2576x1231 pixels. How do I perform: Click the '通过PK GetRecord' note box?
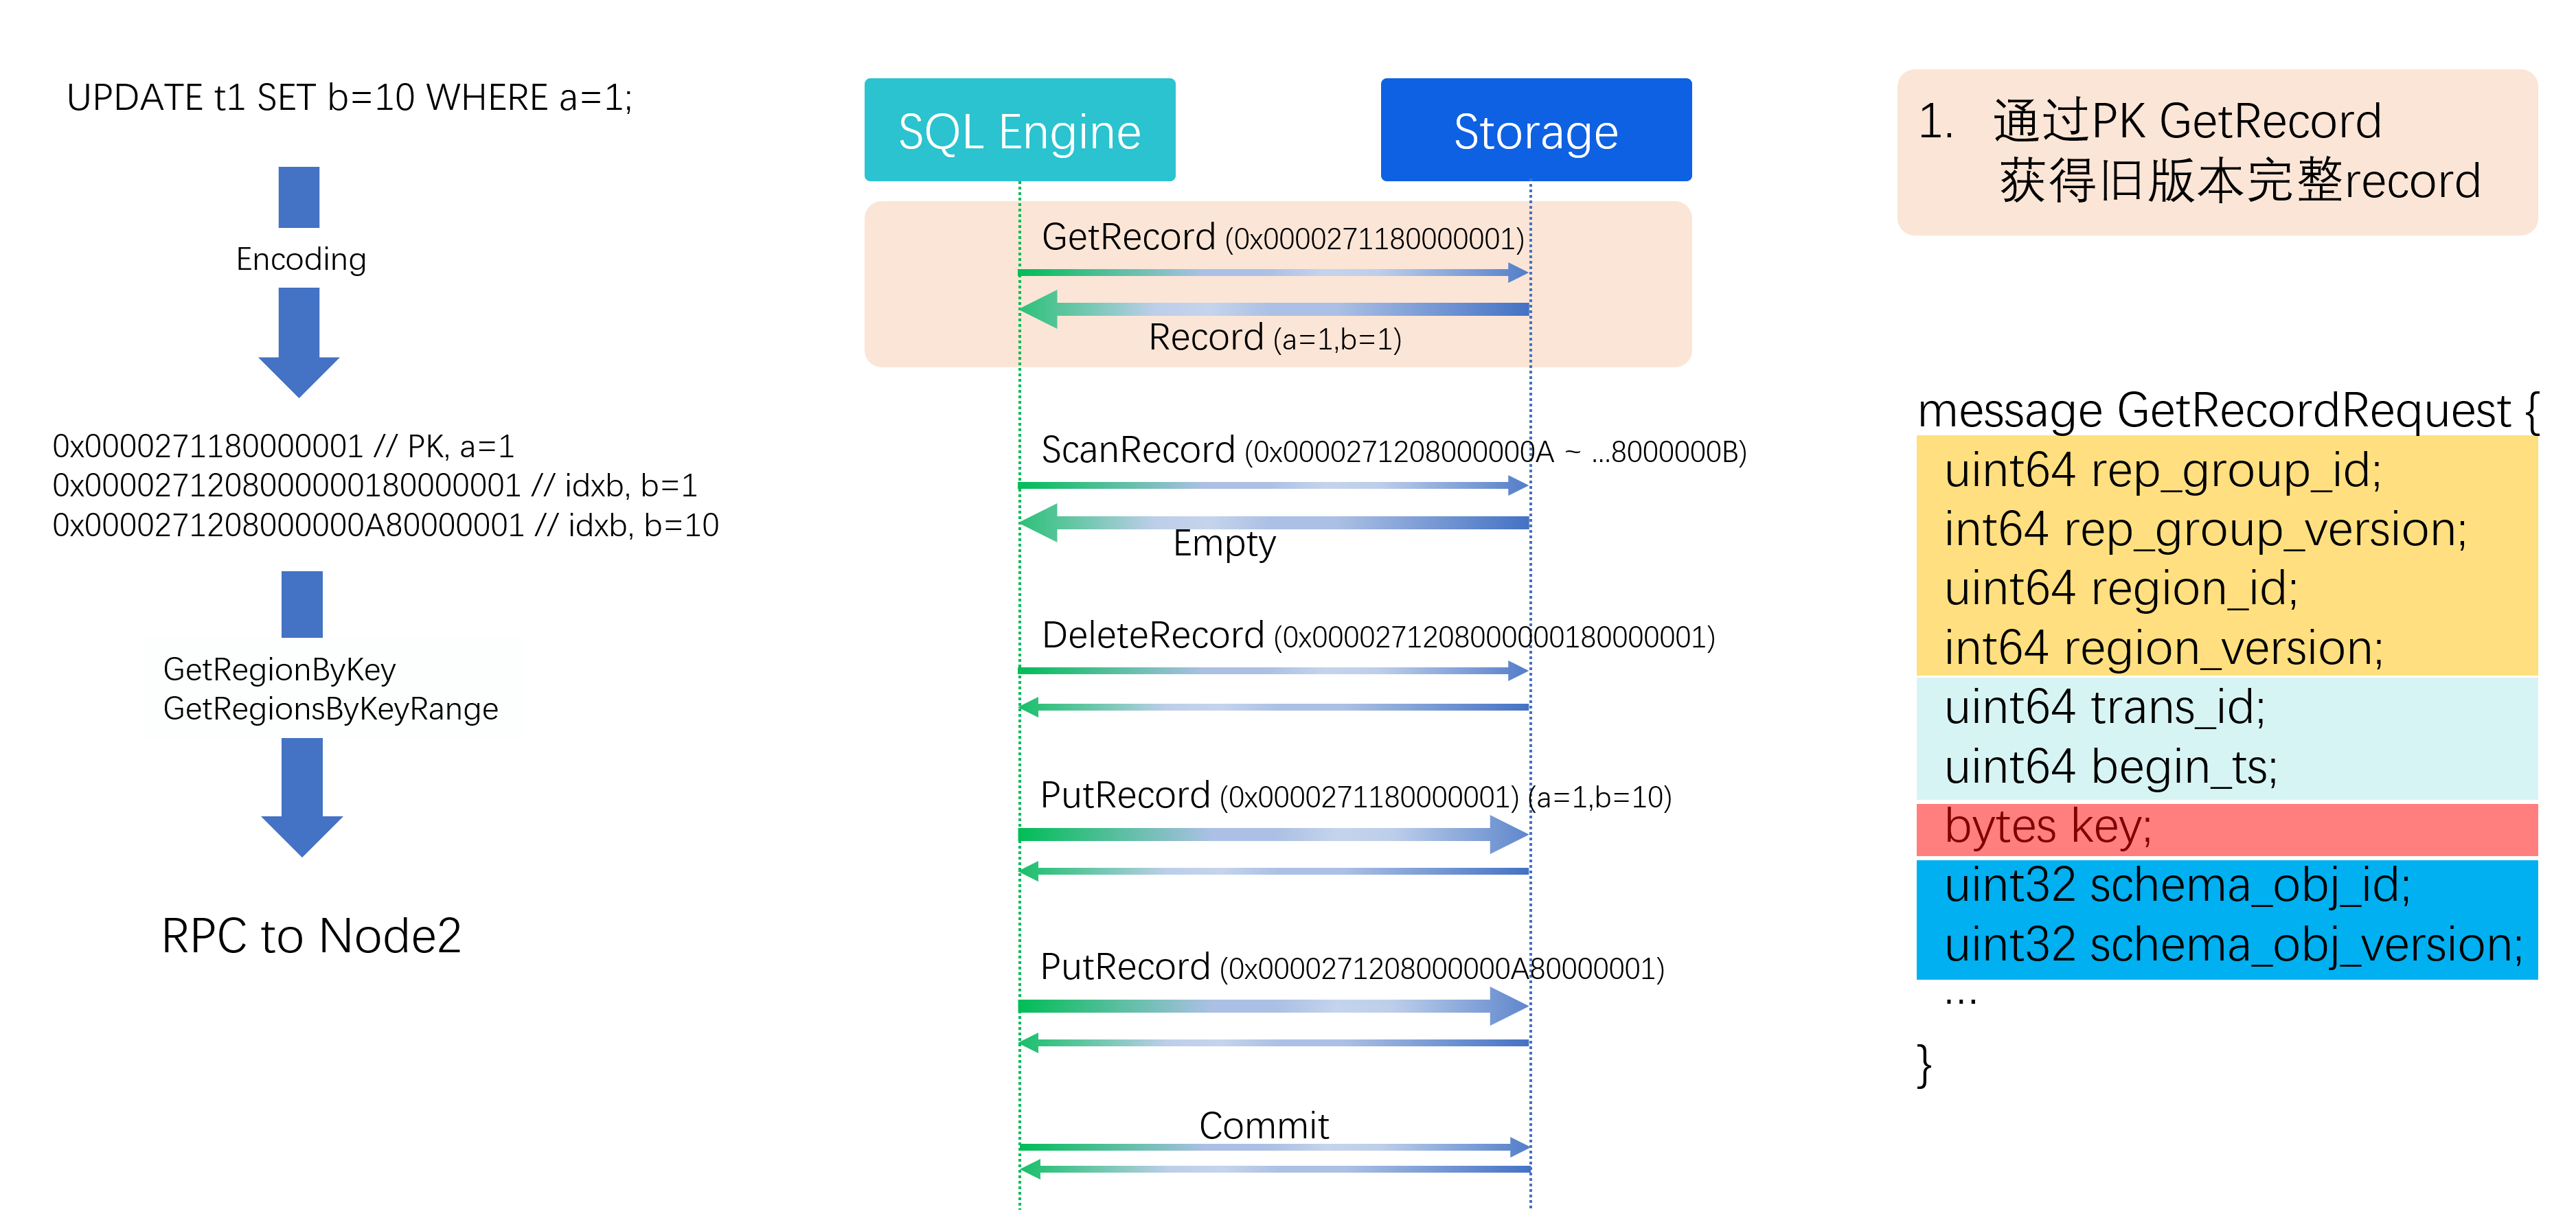pos(2216,152)
